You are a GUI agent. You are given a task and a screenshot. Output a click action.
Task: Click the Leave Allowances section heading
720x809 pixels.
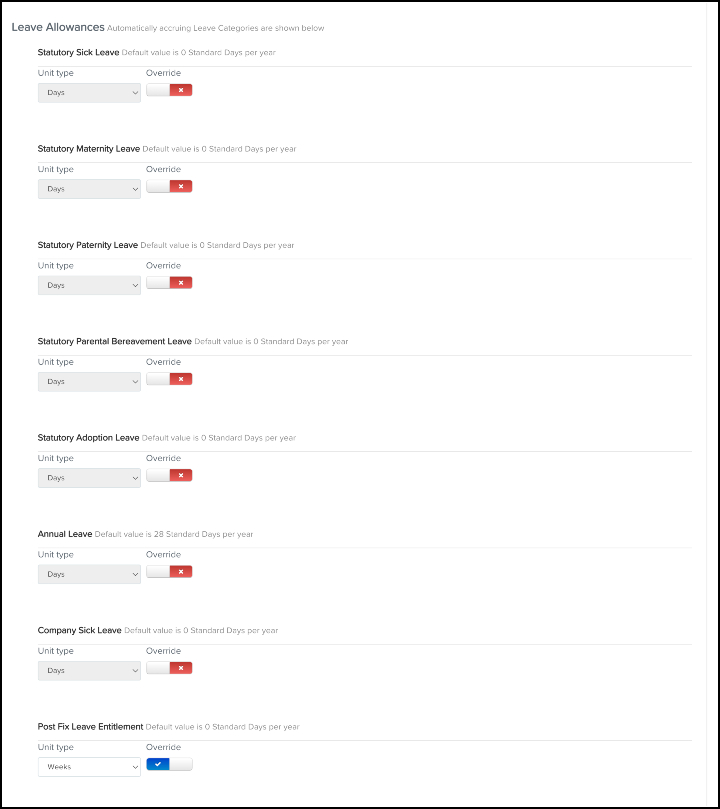click(x=57, y=27)
